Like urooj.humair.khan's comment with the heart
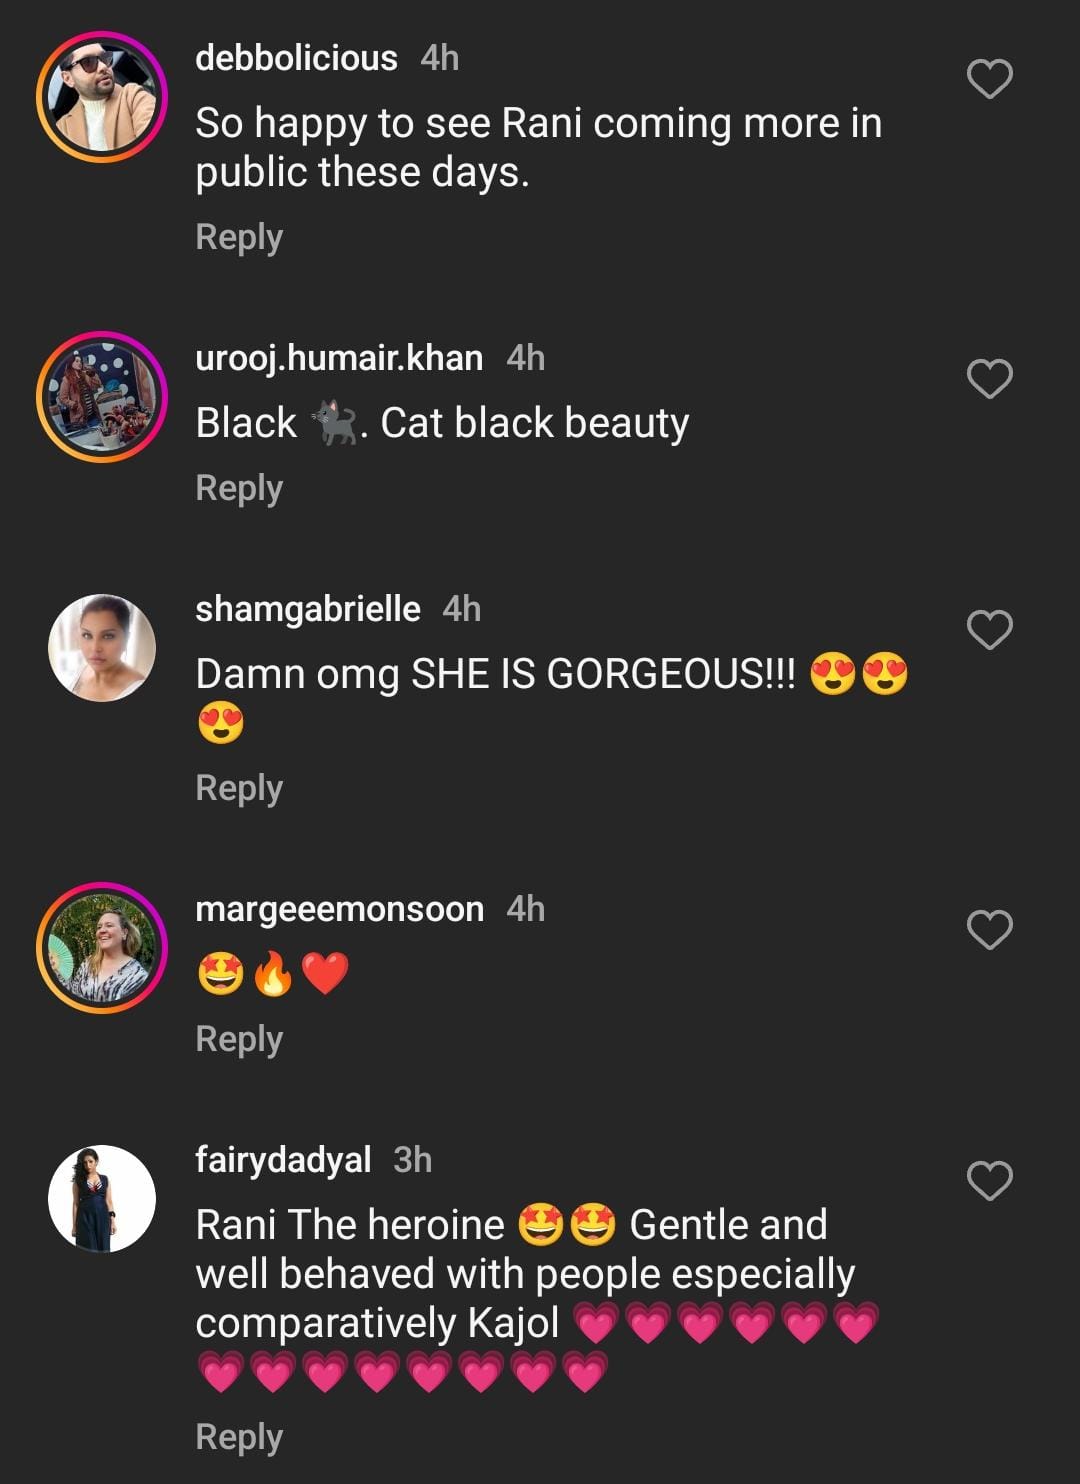Screen dimensions: 1080x1484 [x=990, y=379]
